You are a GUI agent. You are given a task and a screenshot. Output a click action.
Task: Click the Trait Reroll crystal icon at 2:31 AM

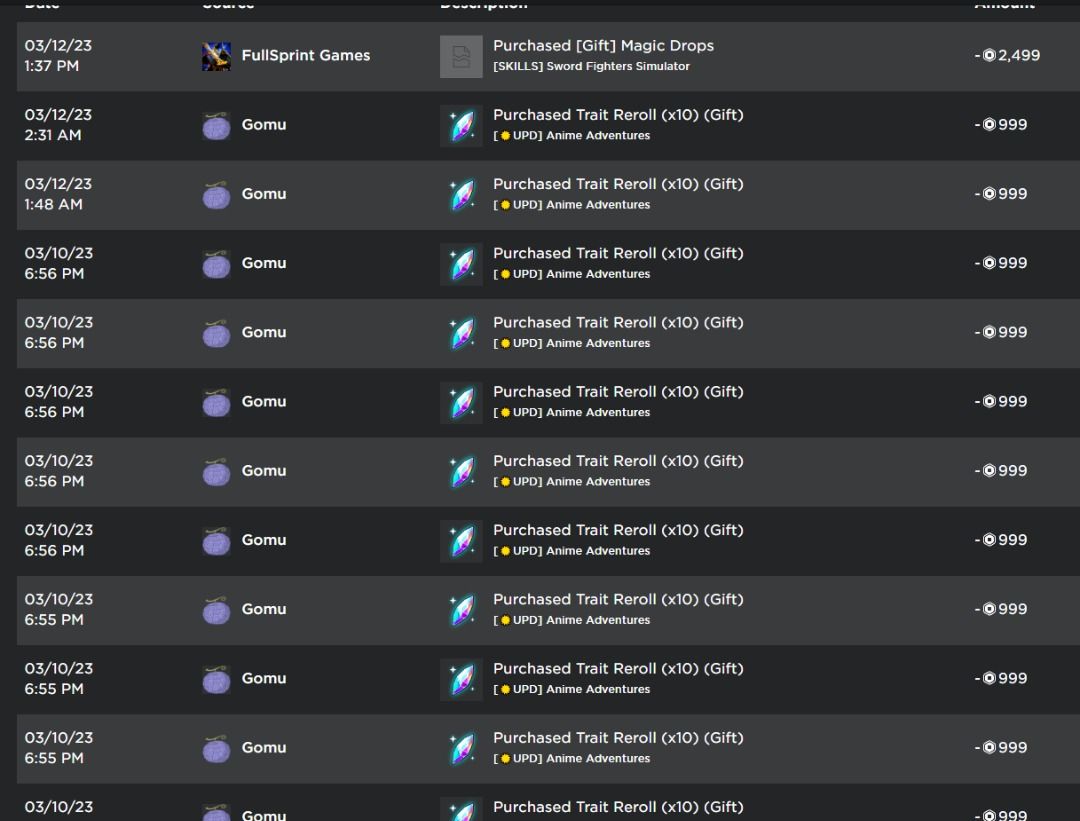461,126
